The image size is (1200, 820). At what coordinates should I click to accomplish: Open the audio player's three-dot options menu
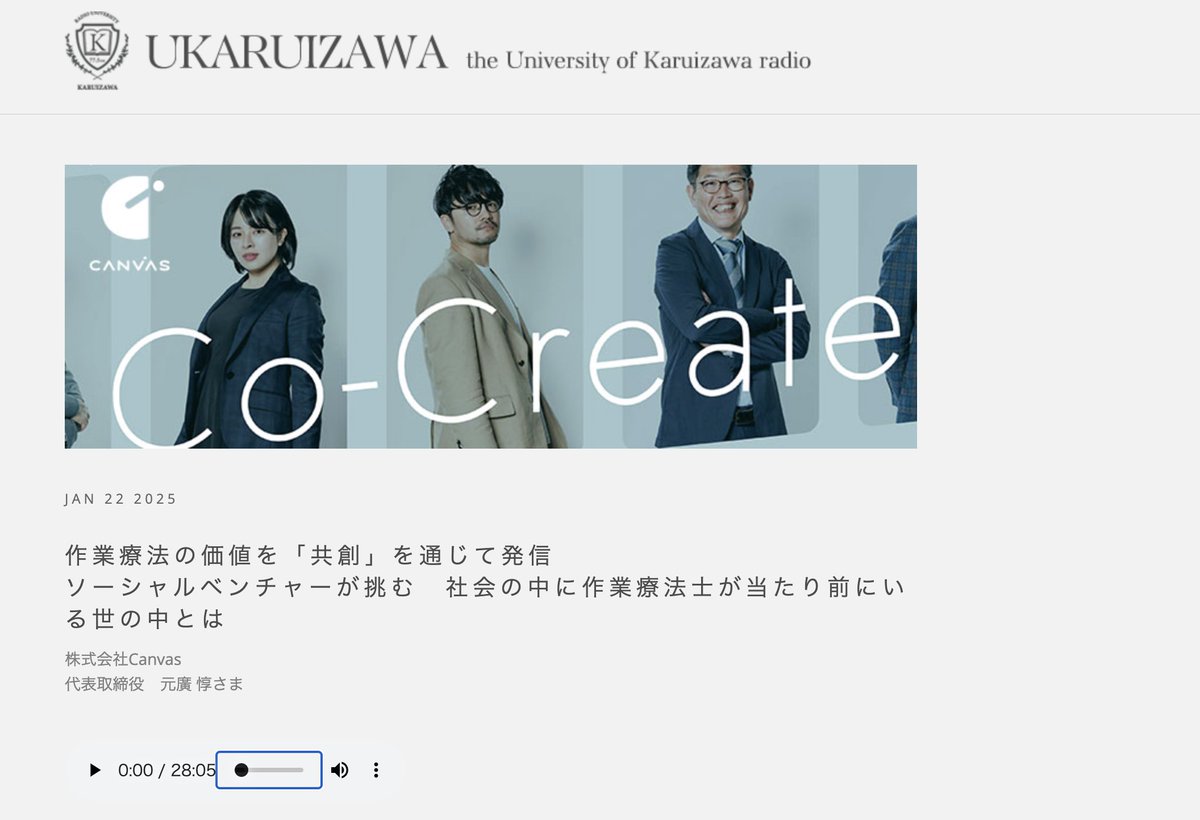click(x=376, y=770)
